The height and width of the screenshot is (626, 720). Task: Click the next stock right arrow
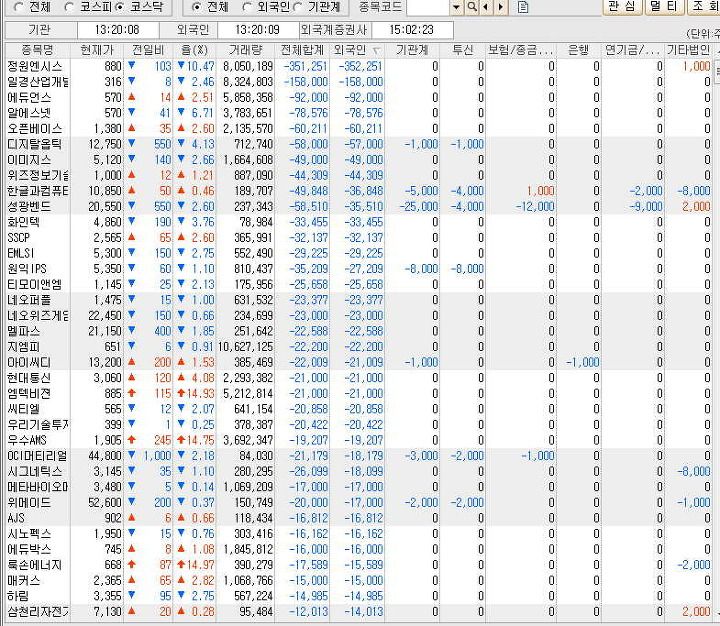[x=501, y=7]
